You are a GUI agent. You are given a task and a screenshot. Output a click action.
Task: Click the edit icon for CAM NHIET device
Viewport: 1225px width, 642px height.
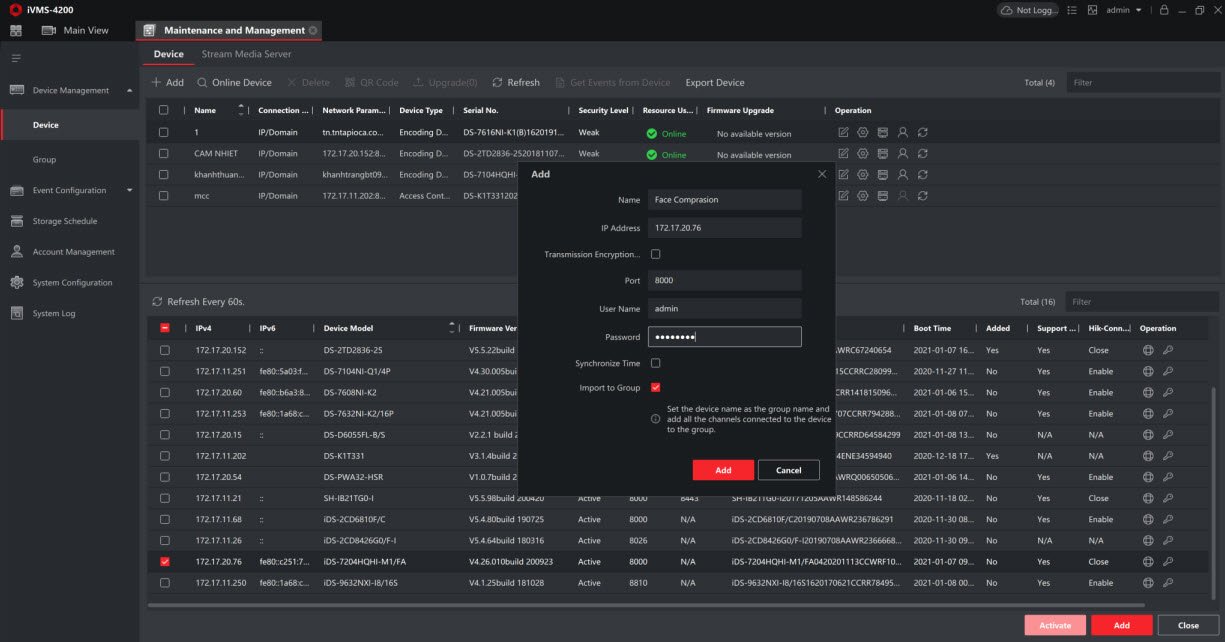tap(843, 154)
